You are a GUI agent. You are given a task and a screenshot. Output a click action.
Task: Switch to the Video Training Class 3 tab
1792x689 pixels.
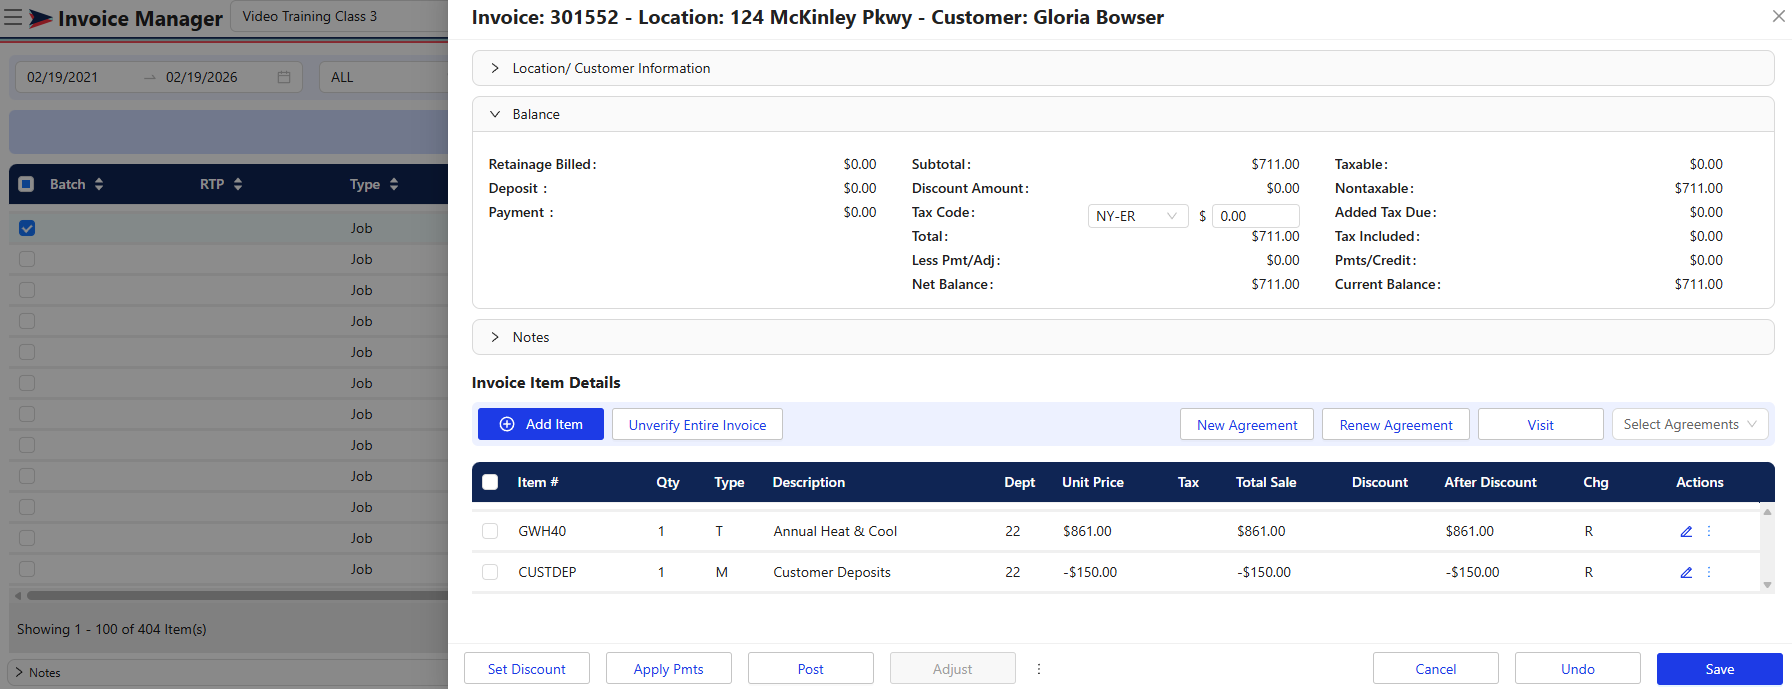click(310, 16)
